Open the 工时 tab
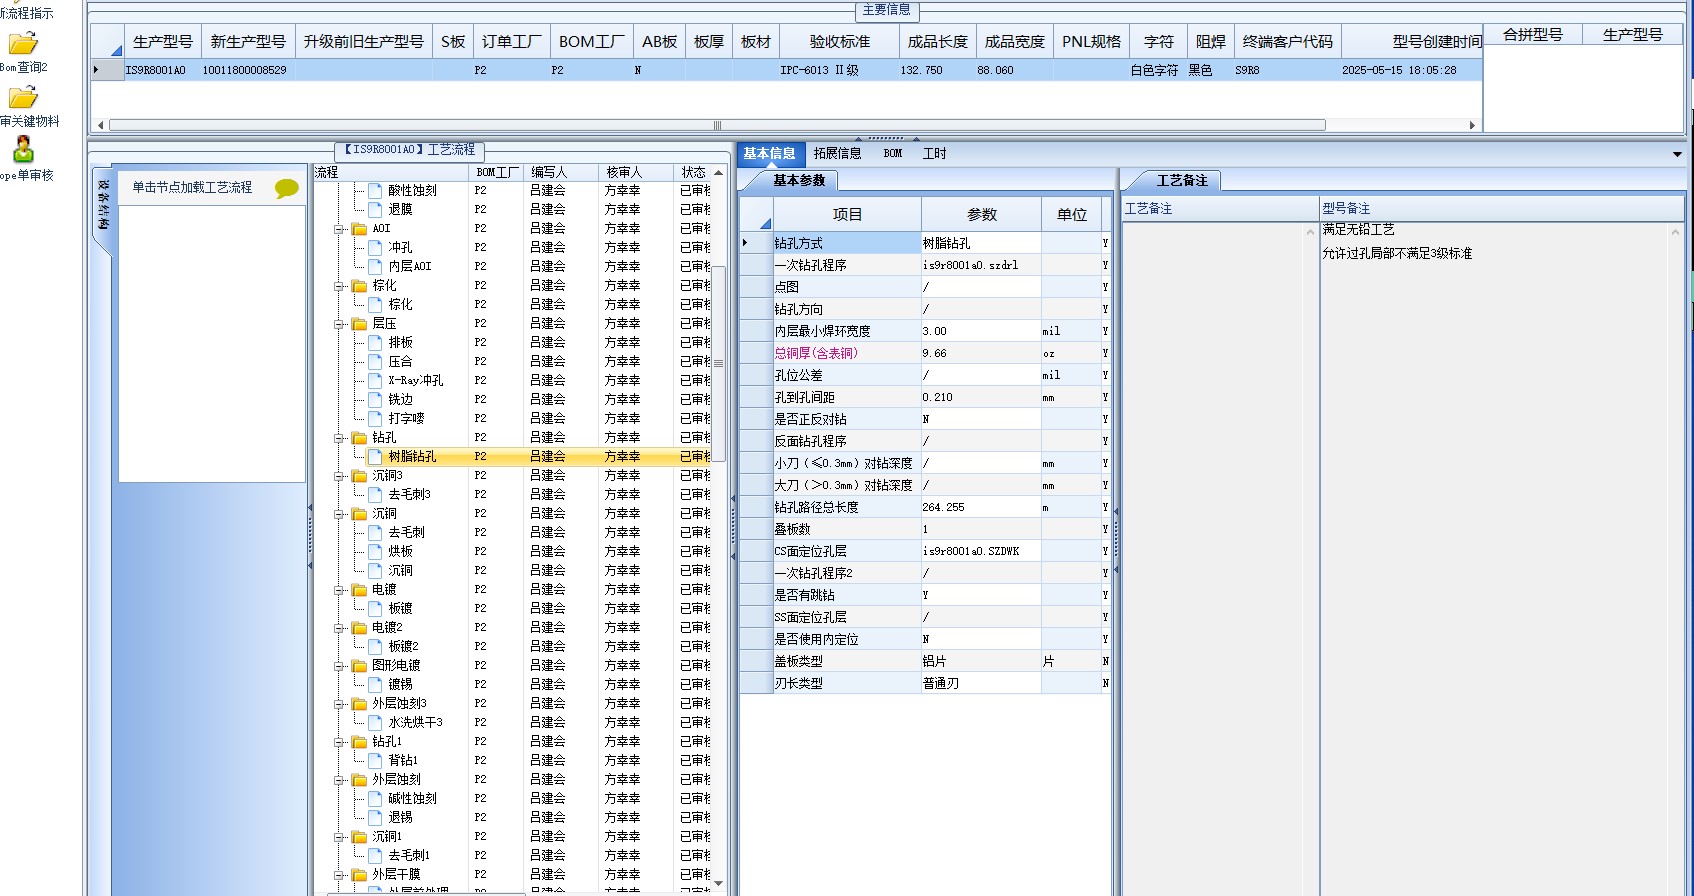This screenshot has width=1694, height=896. tap(934, 154)
